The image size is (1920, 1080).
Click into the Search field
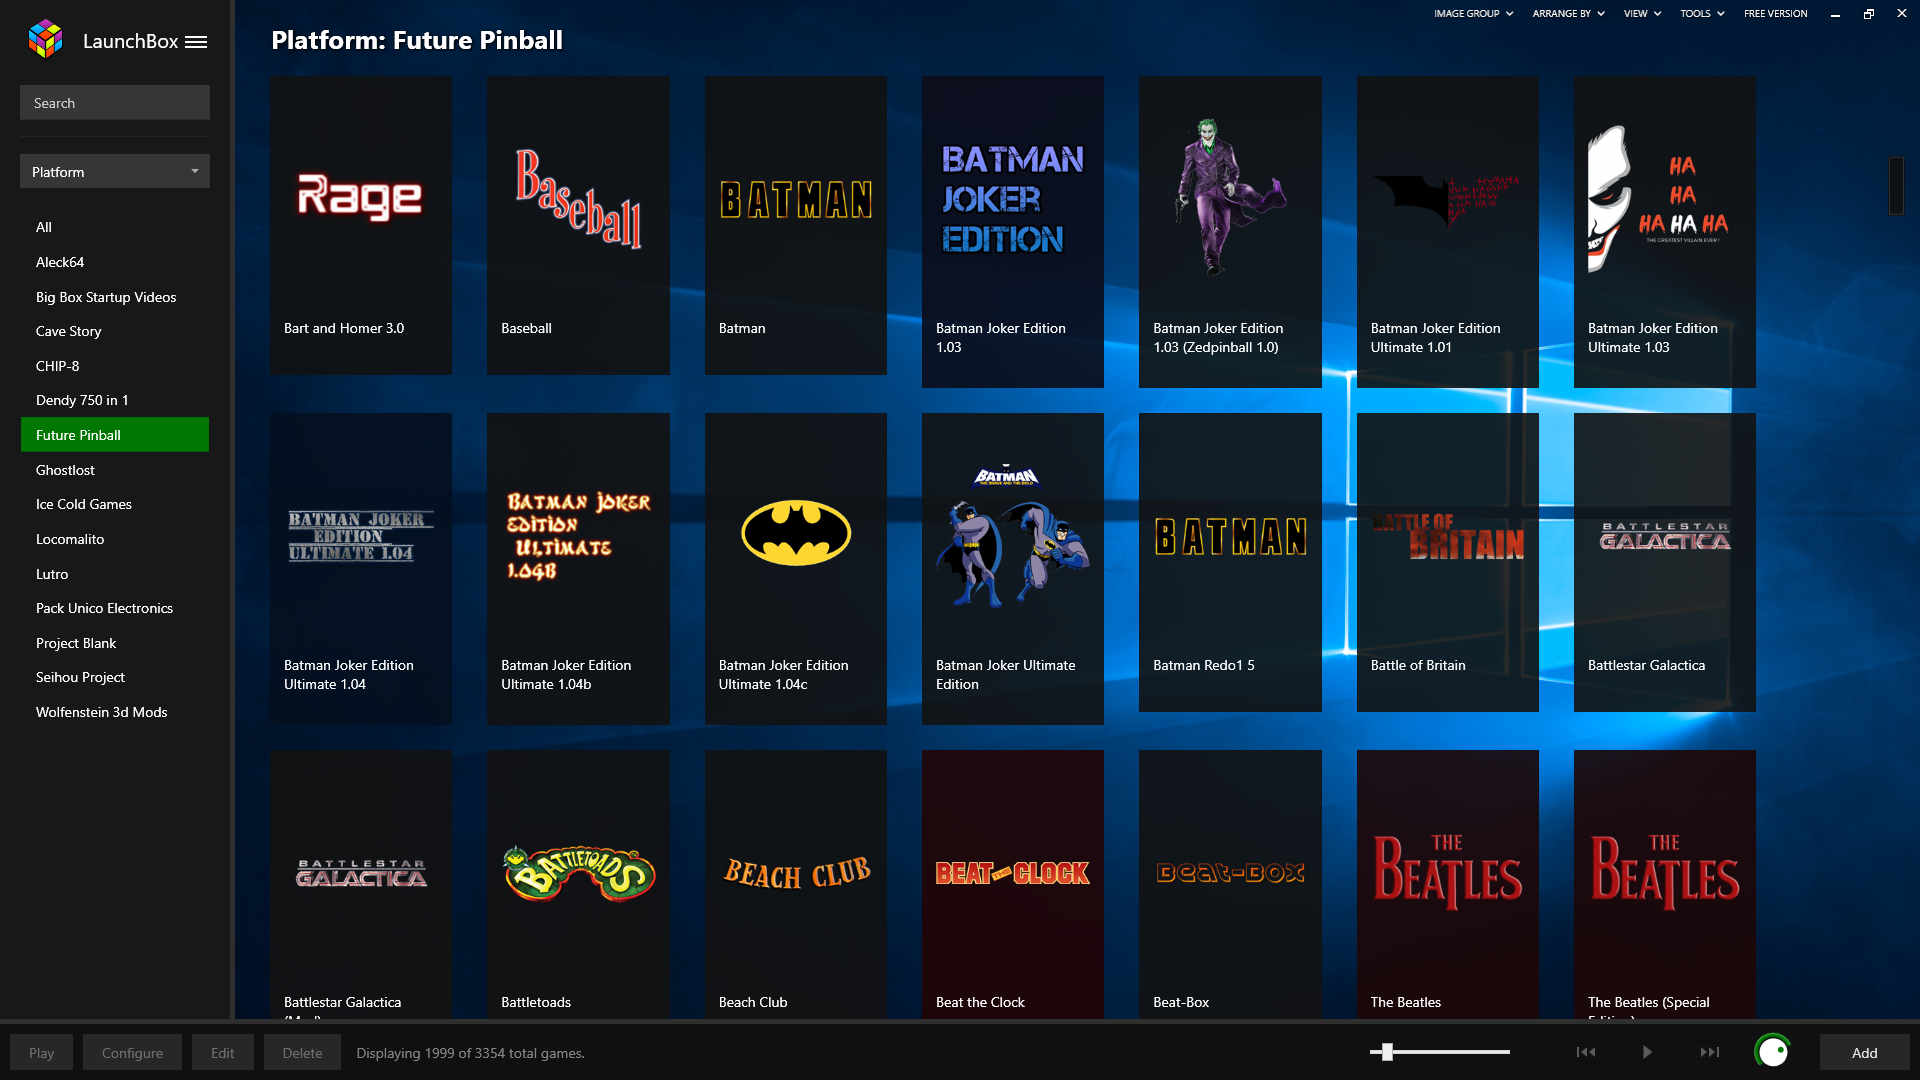point(115,103)
